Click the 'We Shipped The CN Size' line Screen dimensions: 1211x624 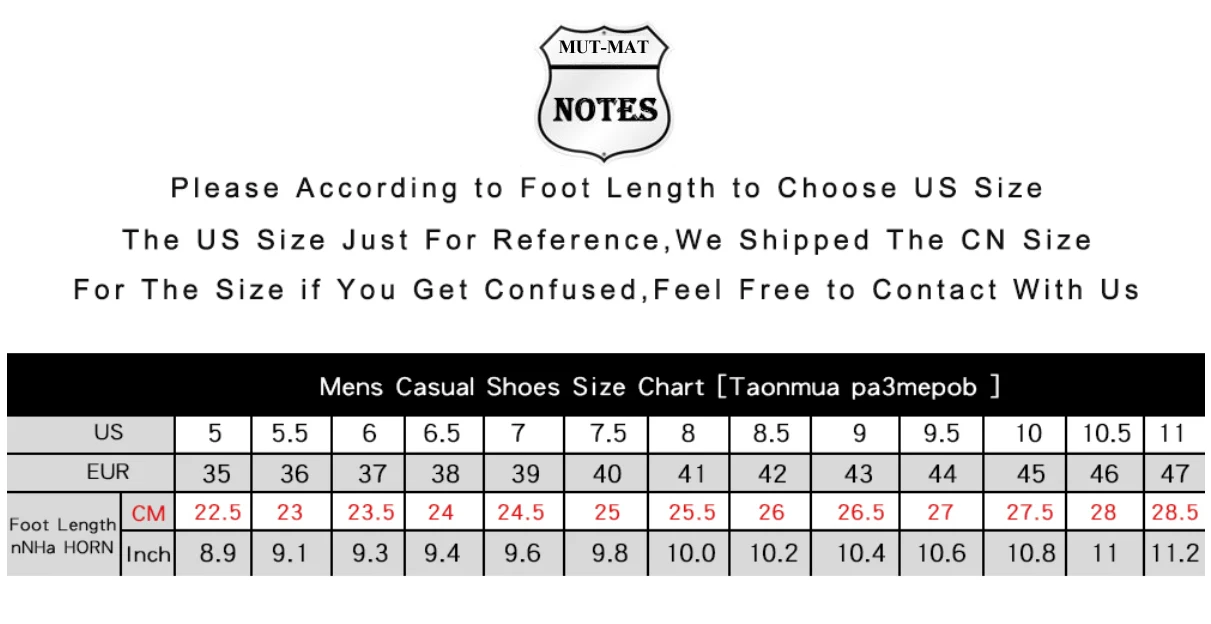[607, 240]
